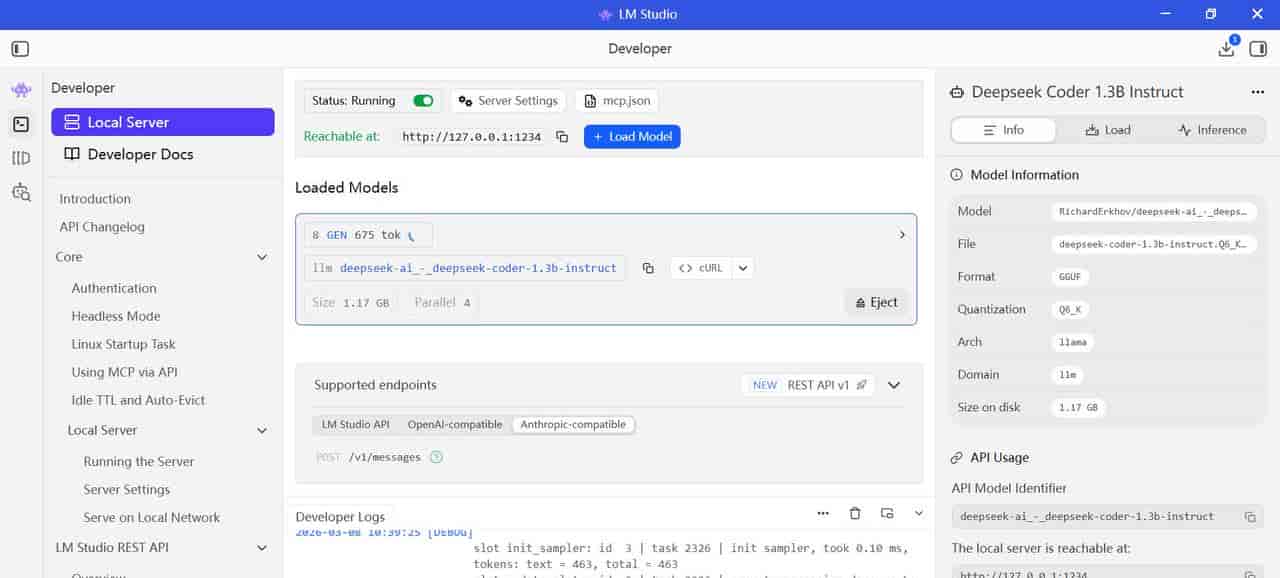Expand the loaded model card chevron
Image resolution: width=1280 pixels, height=578 pixels.
tap(902, 235)
